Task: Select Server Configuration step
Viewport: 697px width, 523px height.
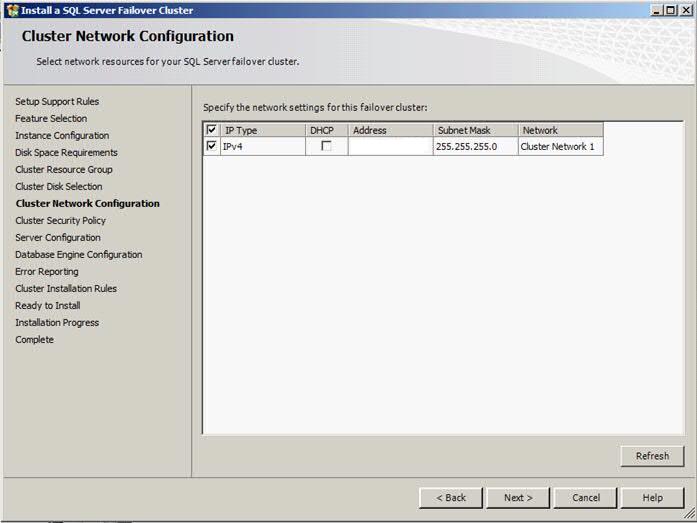Action: (x=58, y=237)
